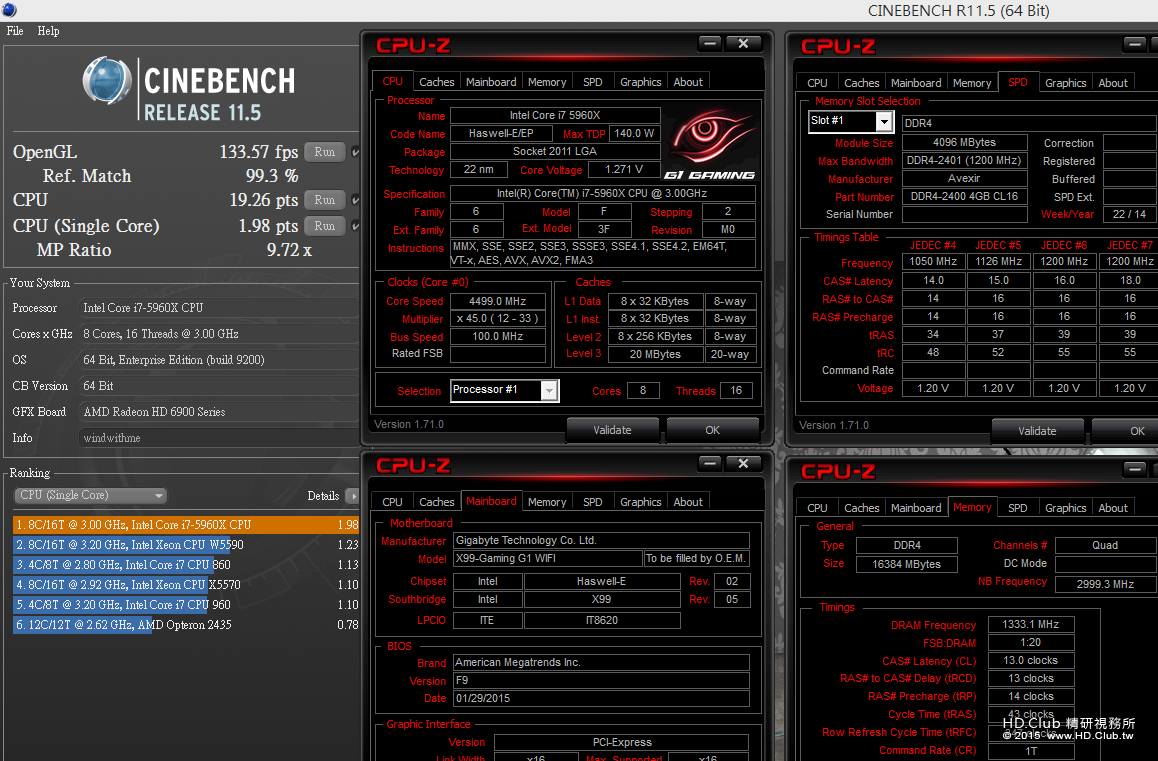1158x761 pixels.
Task: Click Validate in the SPD window
Action: pyautogui.click(x=1038, y=431)
